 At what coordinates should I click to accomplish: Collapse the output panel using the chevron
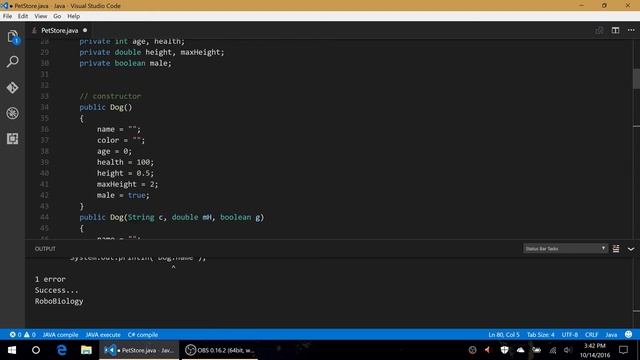pyautogui.click(x=631, y=249)
